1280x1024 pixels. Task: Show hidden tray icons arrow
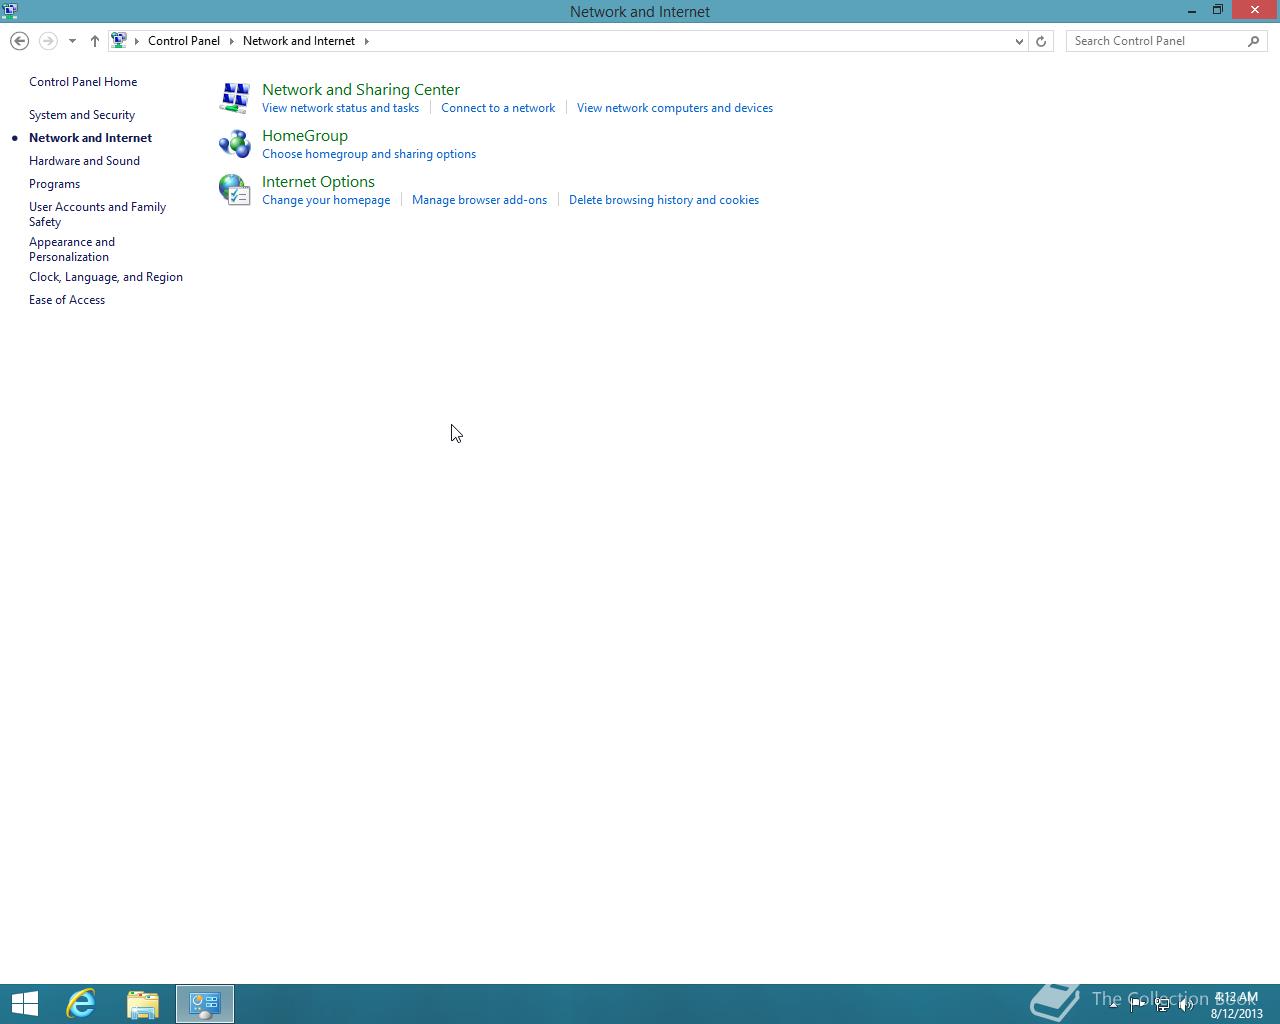1113,1005
